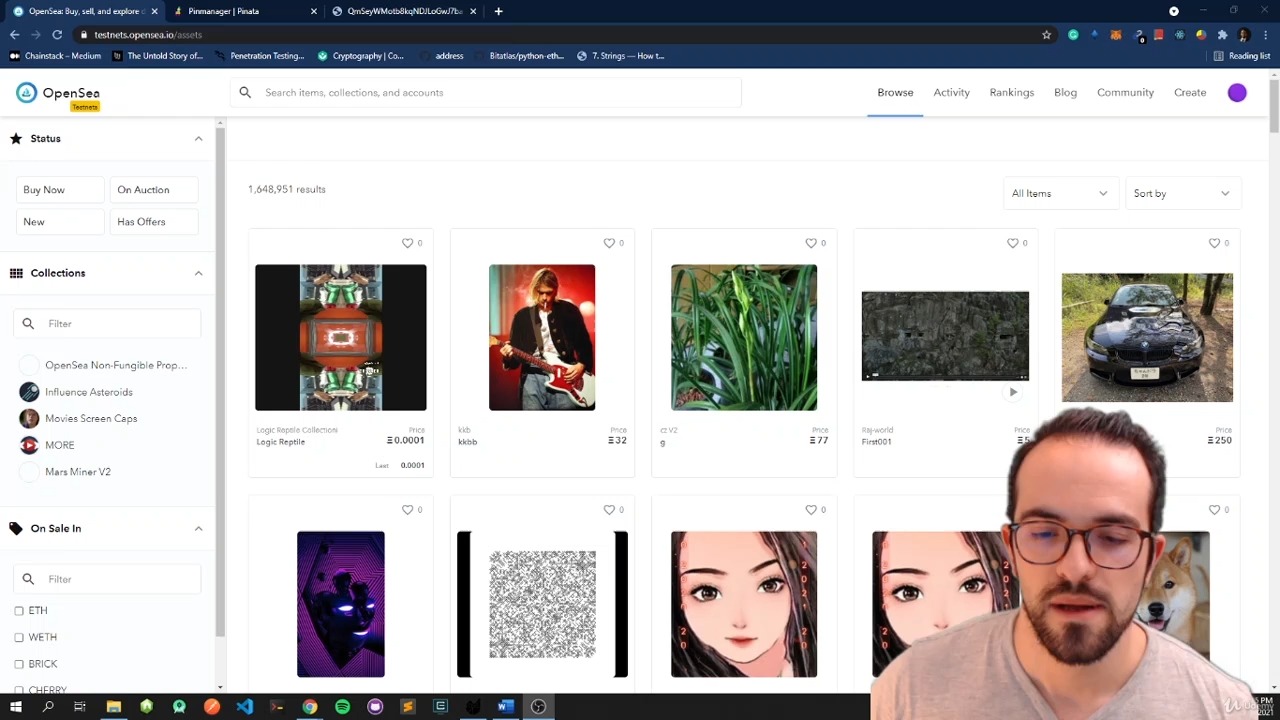Viewport: 1280px width, 720px height.
Task: Play the First001 video item
Action: (x=1013, y=392)
